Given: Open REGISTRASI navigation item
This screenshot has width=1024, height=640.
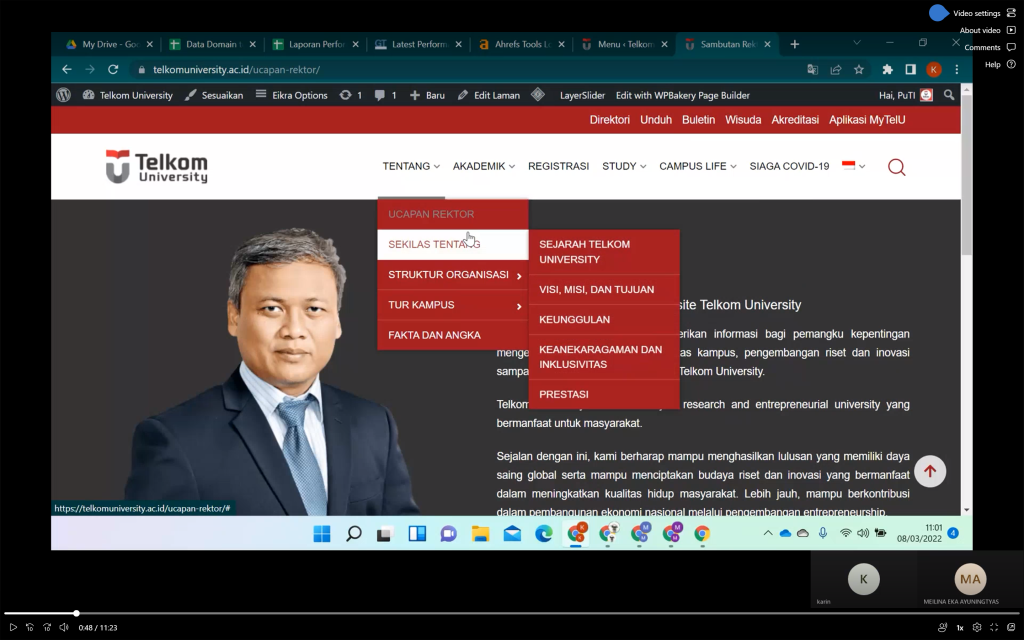Looking at the screenshot, I should pos(558,167).
